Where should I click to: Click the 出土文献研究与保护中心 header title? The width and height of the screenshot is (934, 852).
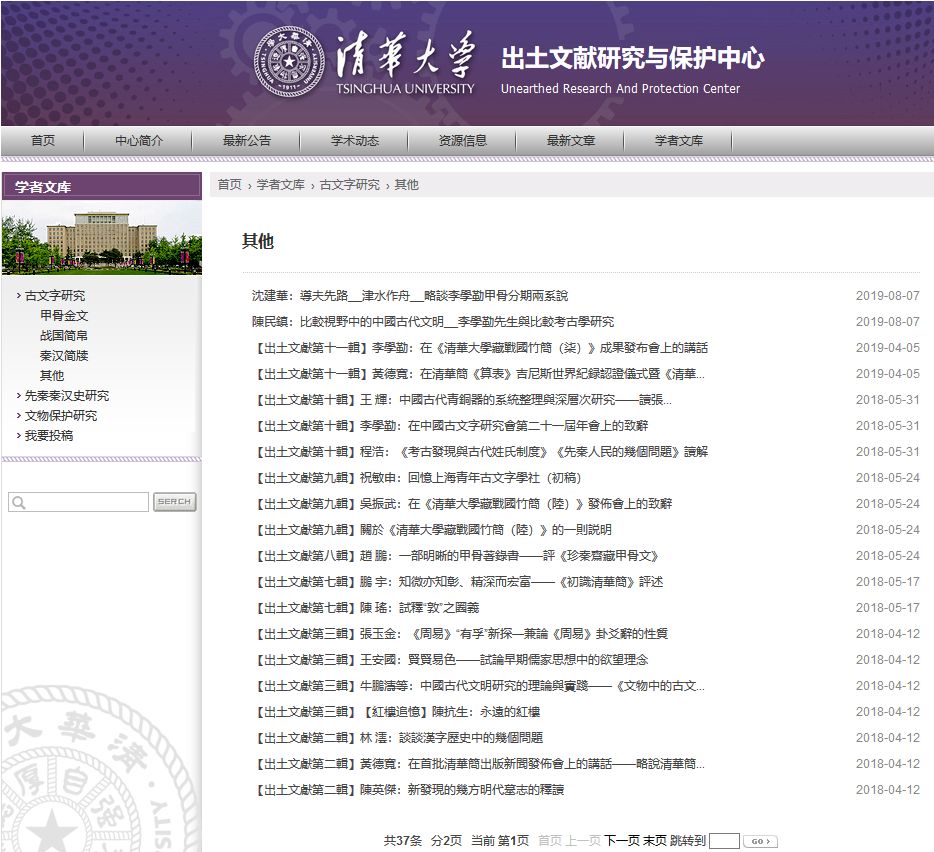click(632, 58)
